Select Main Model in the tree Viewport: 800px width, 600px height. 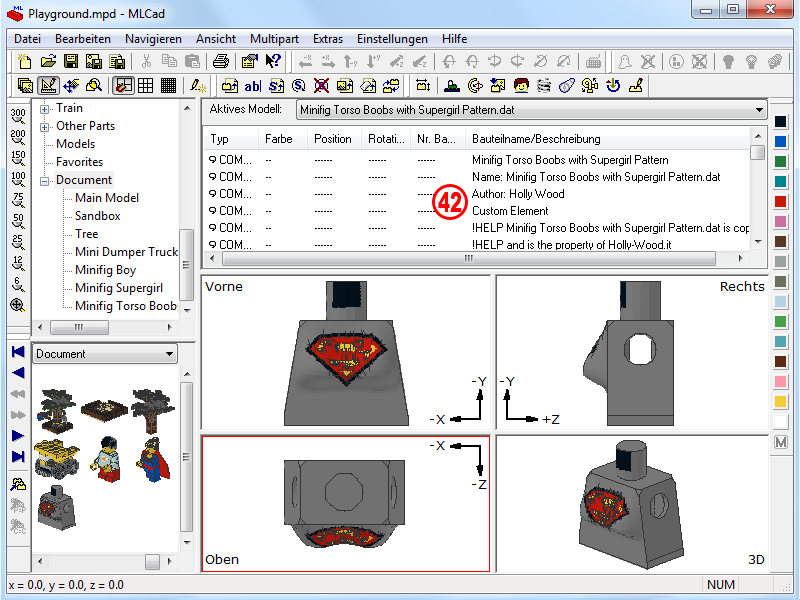click(107, 198)
